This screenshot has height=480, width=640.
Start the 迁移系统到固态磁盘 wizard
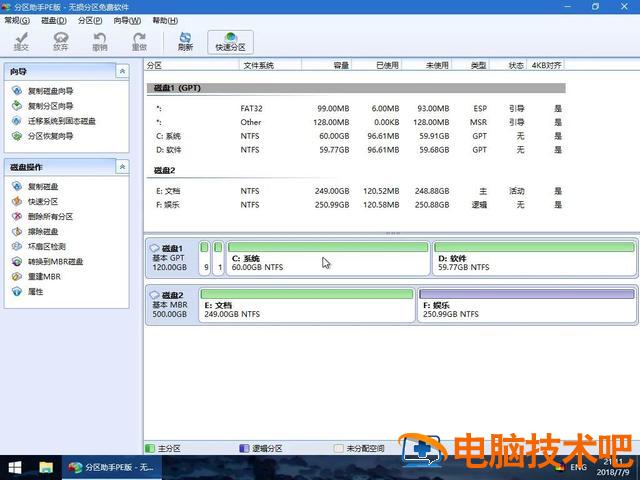61,121
